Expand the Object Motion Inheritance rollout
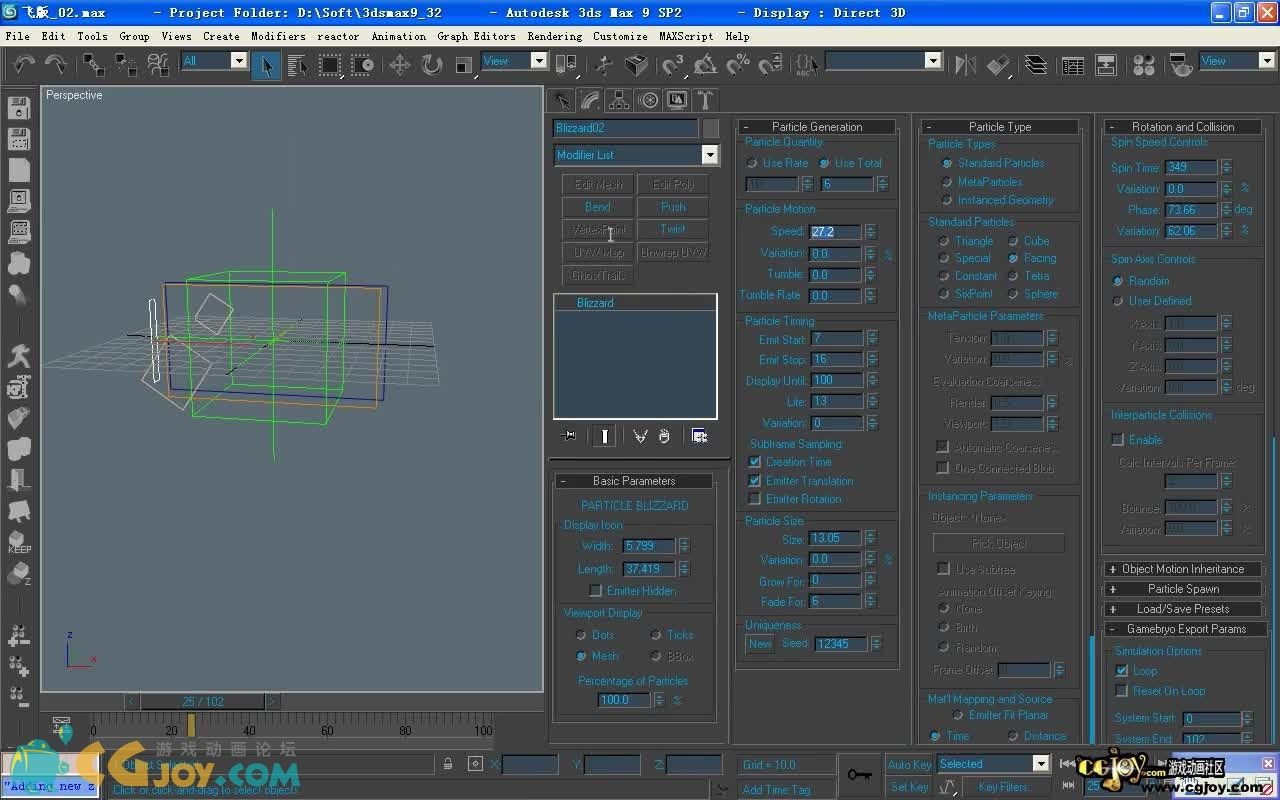 pyautogui.click(x=1184, y=569)
